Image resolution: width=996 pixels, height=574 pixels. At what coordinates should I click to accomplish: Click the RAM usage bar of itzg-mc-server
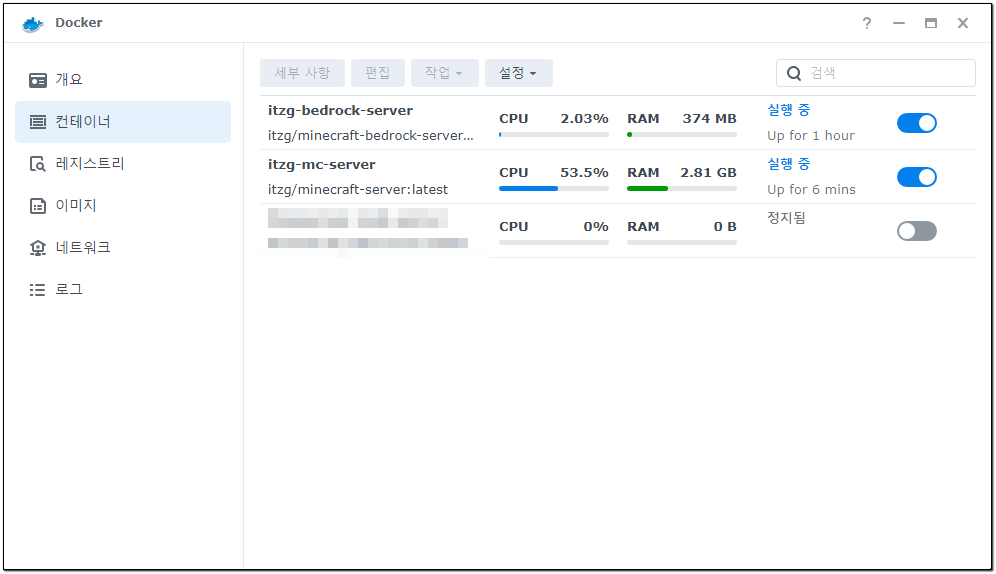pyautogui.click(x=682, y=189)
